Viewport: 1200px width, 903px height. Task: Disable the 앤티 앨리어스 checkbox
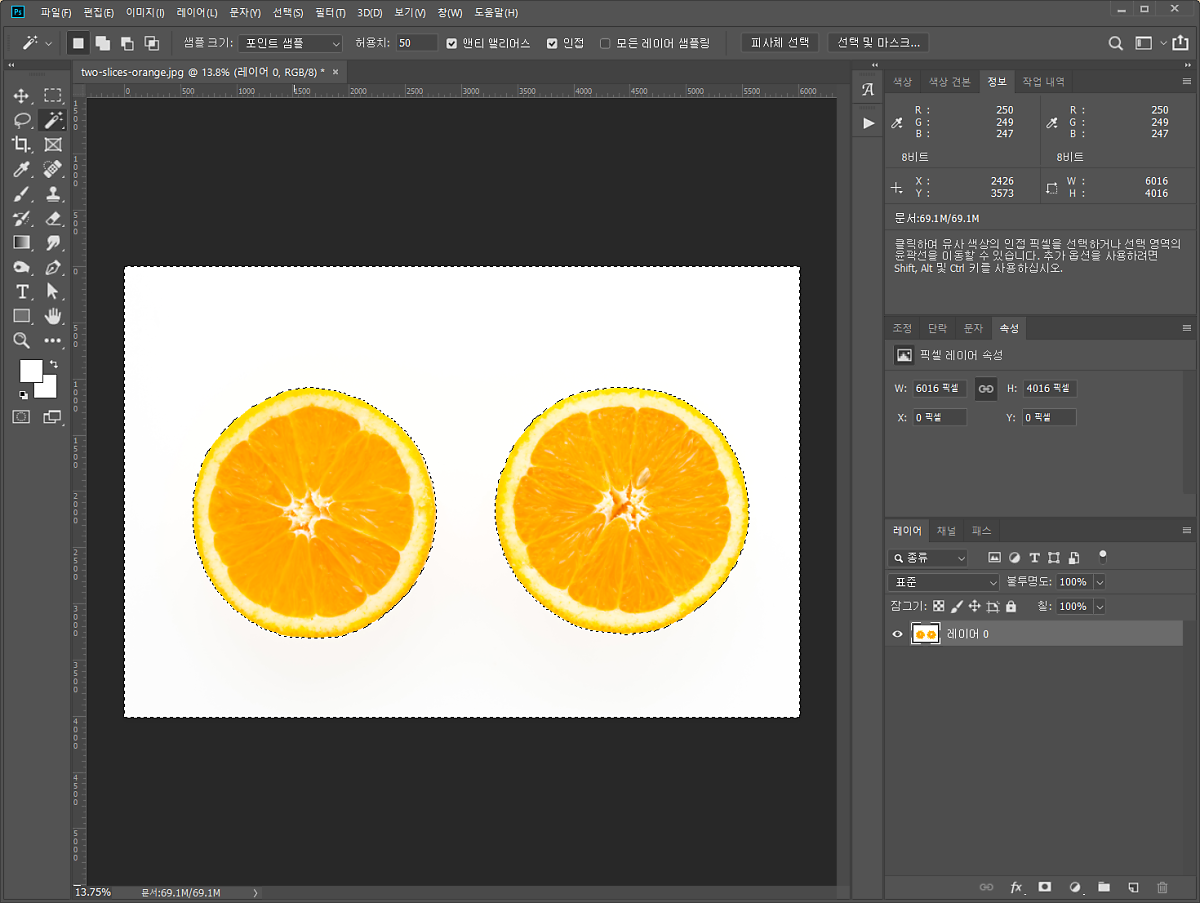pos(452,44)
